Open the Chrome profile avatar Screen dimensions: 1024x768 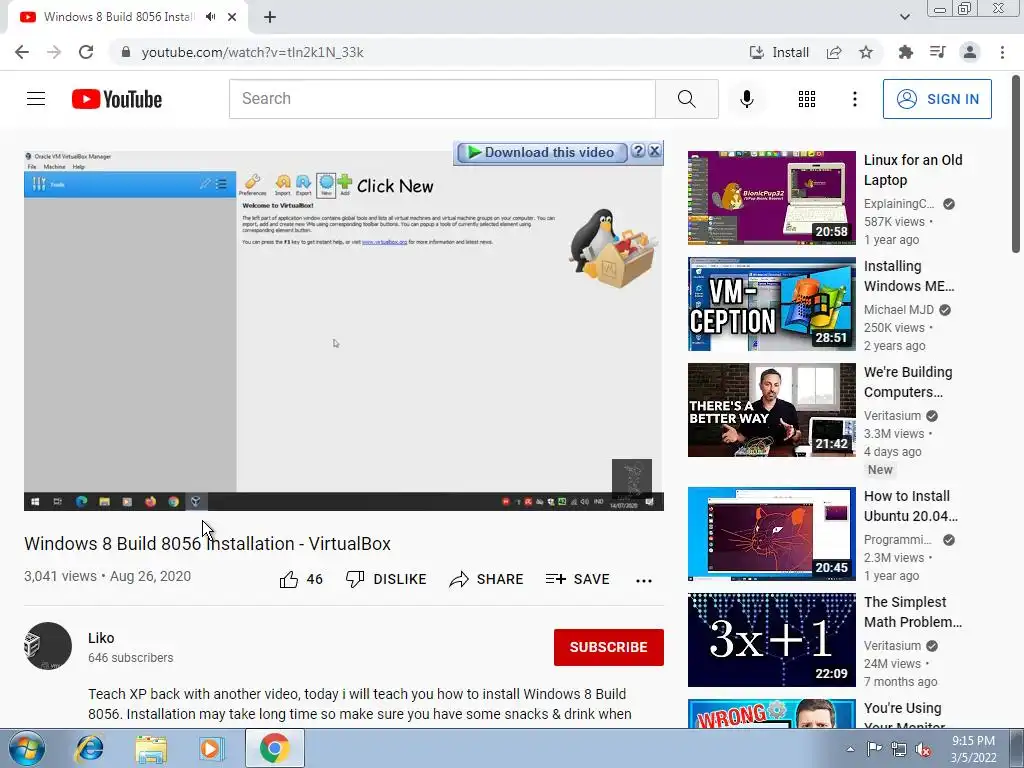[x=970, y=52]
